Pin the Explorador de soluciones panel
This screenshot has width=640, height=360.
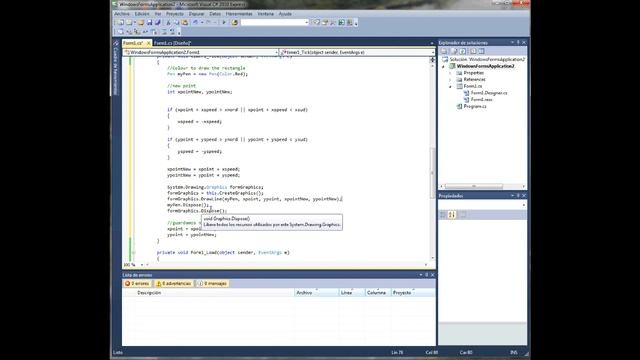[x=518, y=42]
